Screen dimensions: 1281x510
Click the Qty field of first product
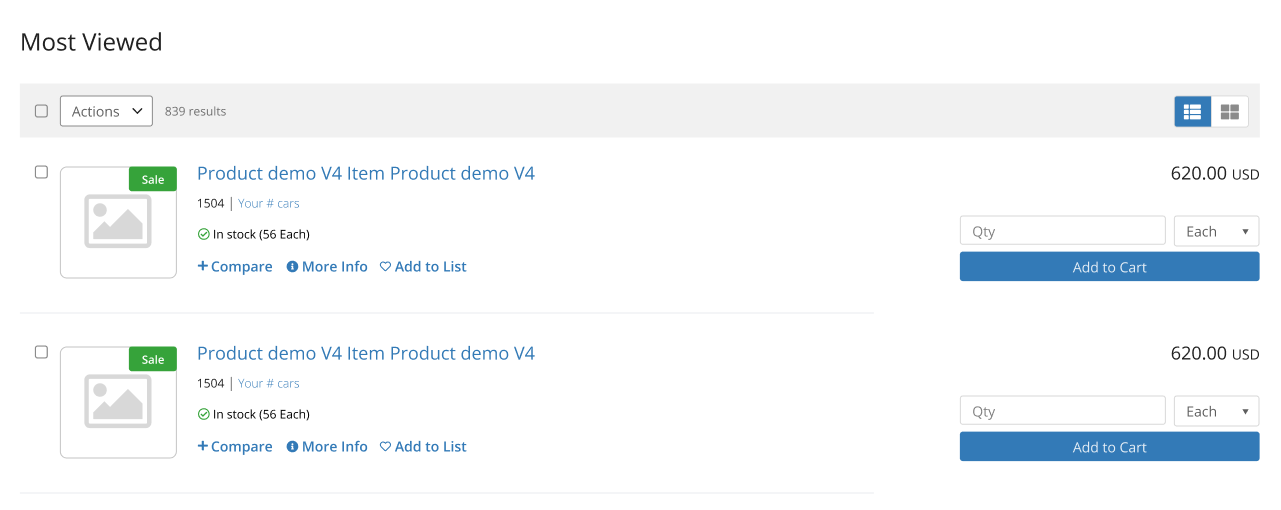(1063, 231)
